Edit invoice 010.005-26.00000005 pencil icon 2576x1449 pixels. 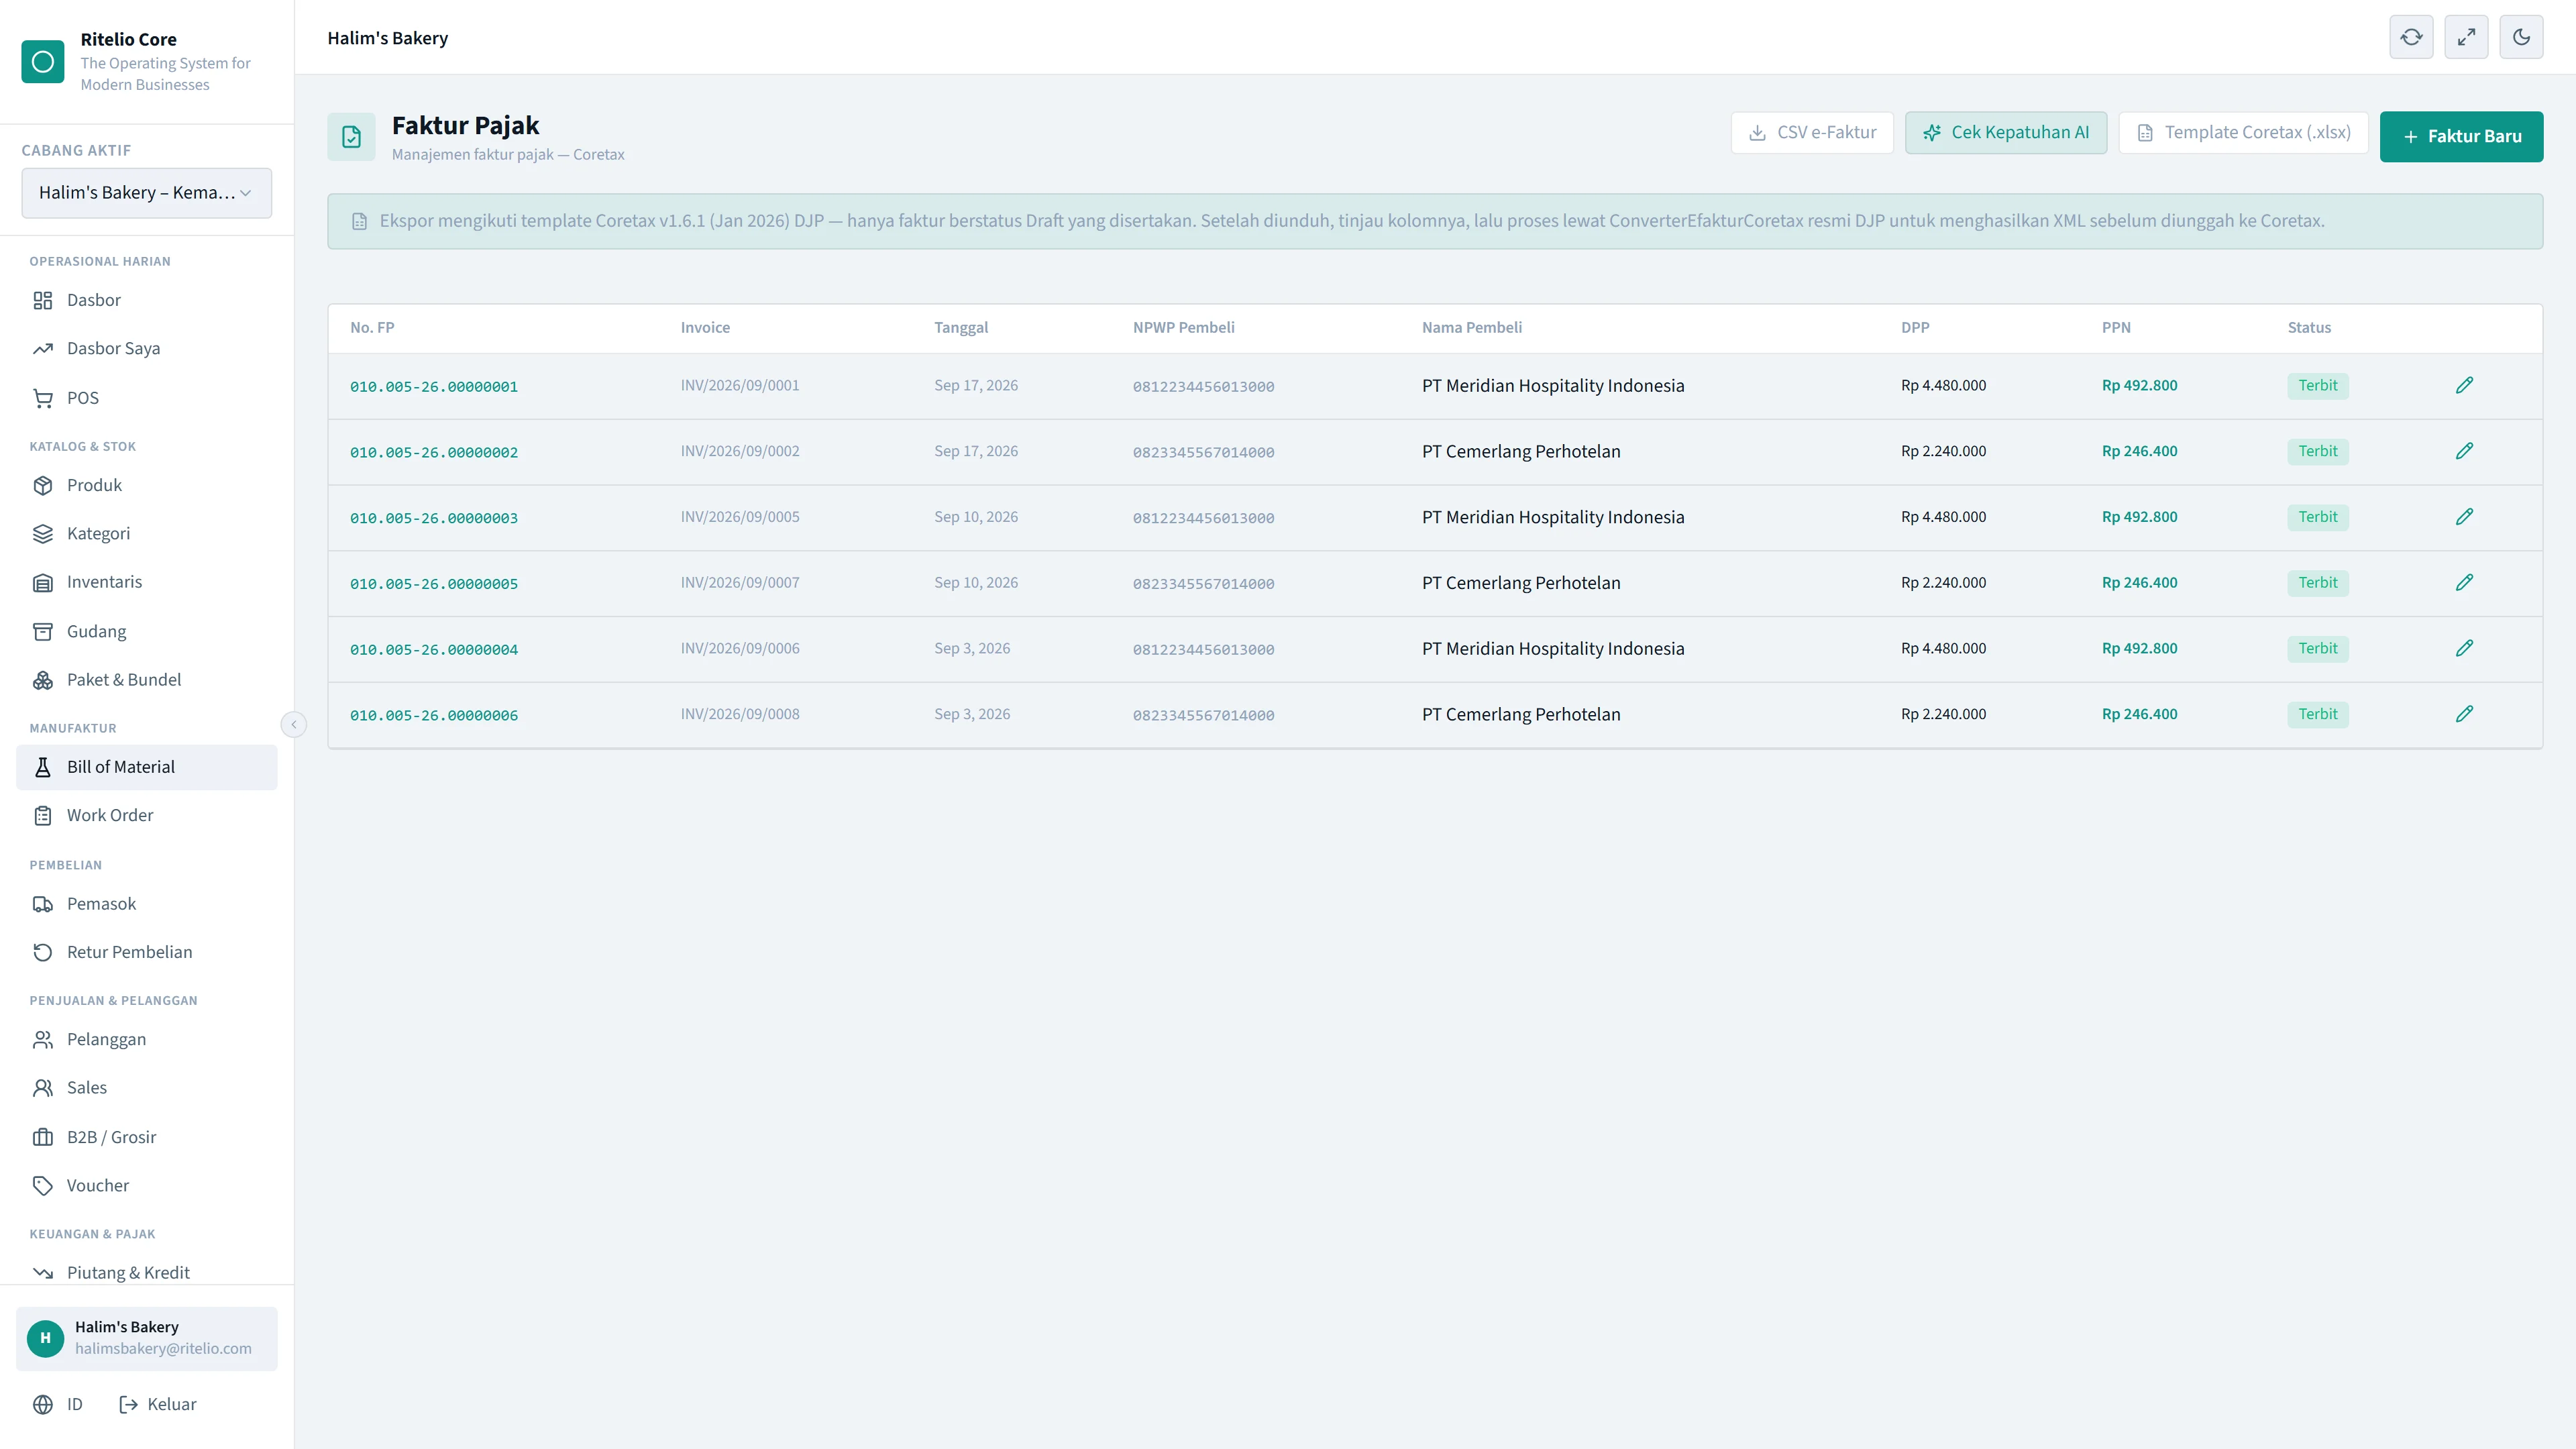[2464, 583]
